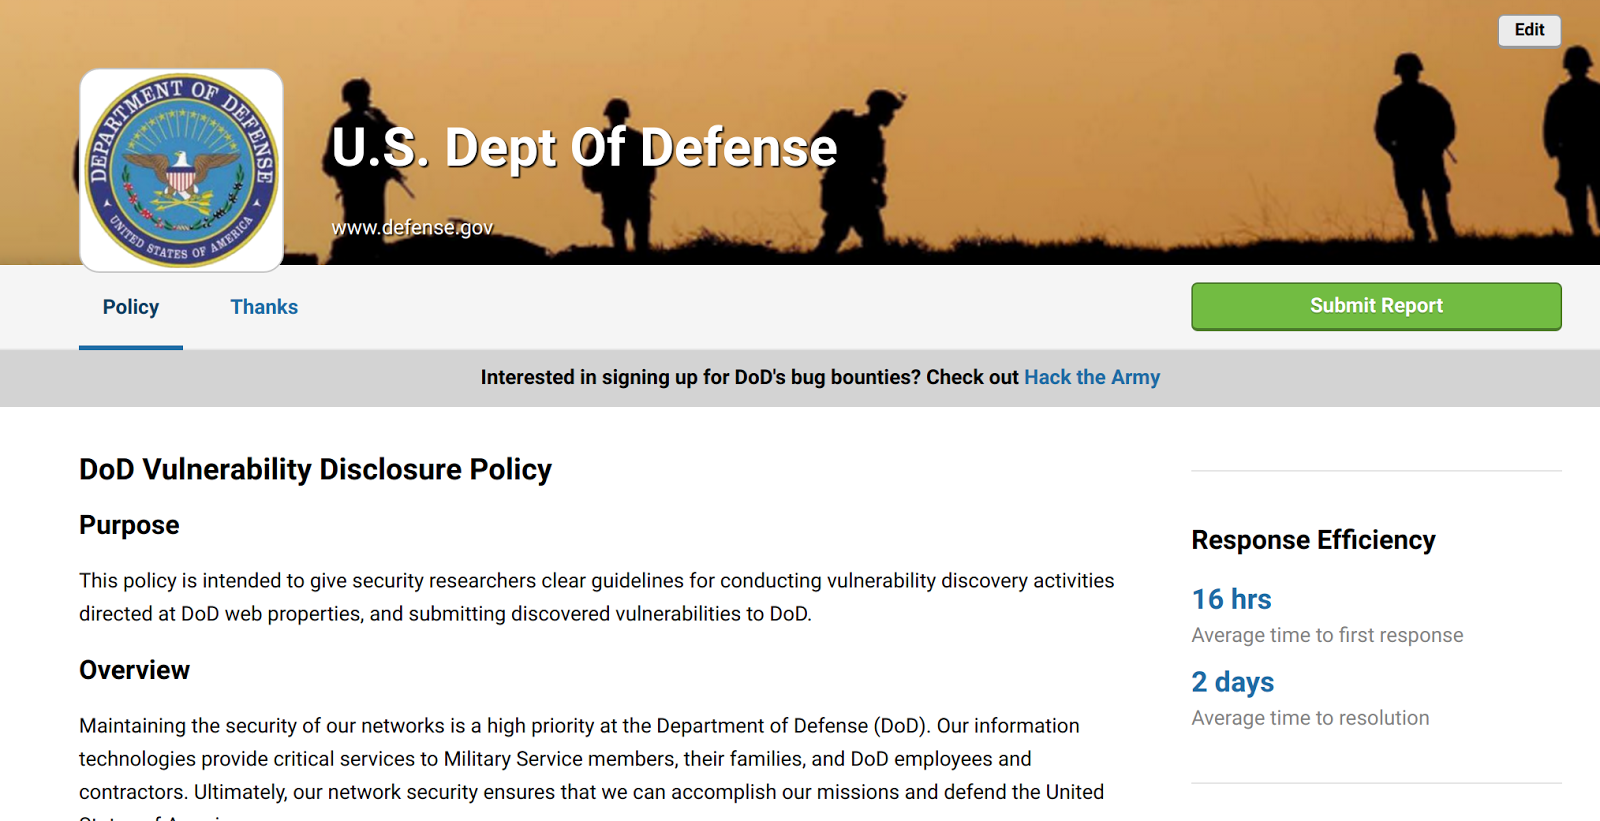Click 'Interested in signing up' banner text
This screenshot has height=821, width=1600.
pos(820,377)
